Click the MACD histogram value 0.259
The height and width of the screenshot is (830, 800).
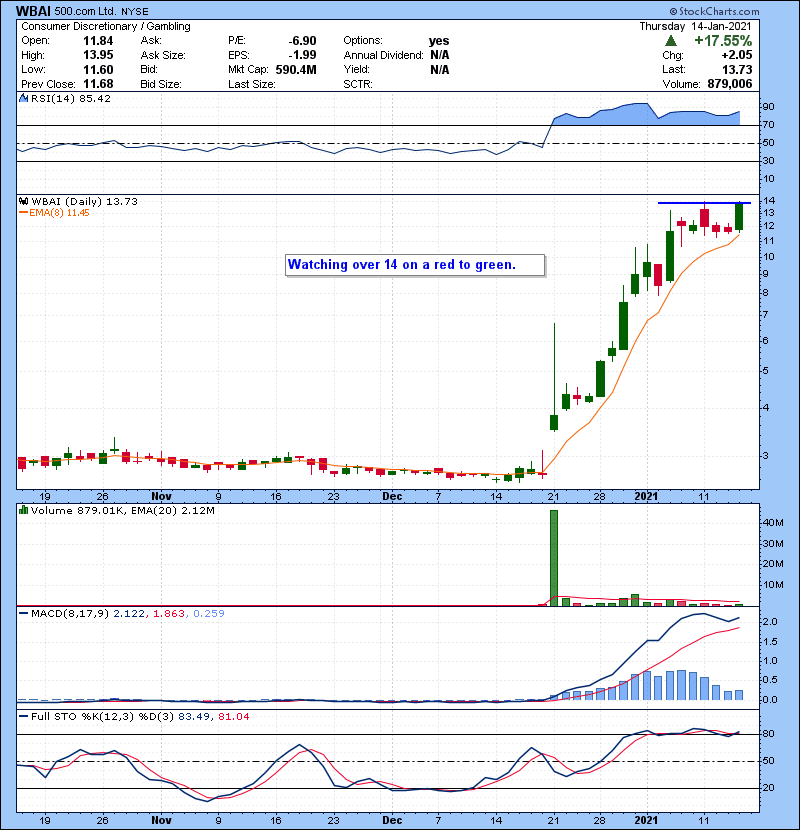(209, 614)
